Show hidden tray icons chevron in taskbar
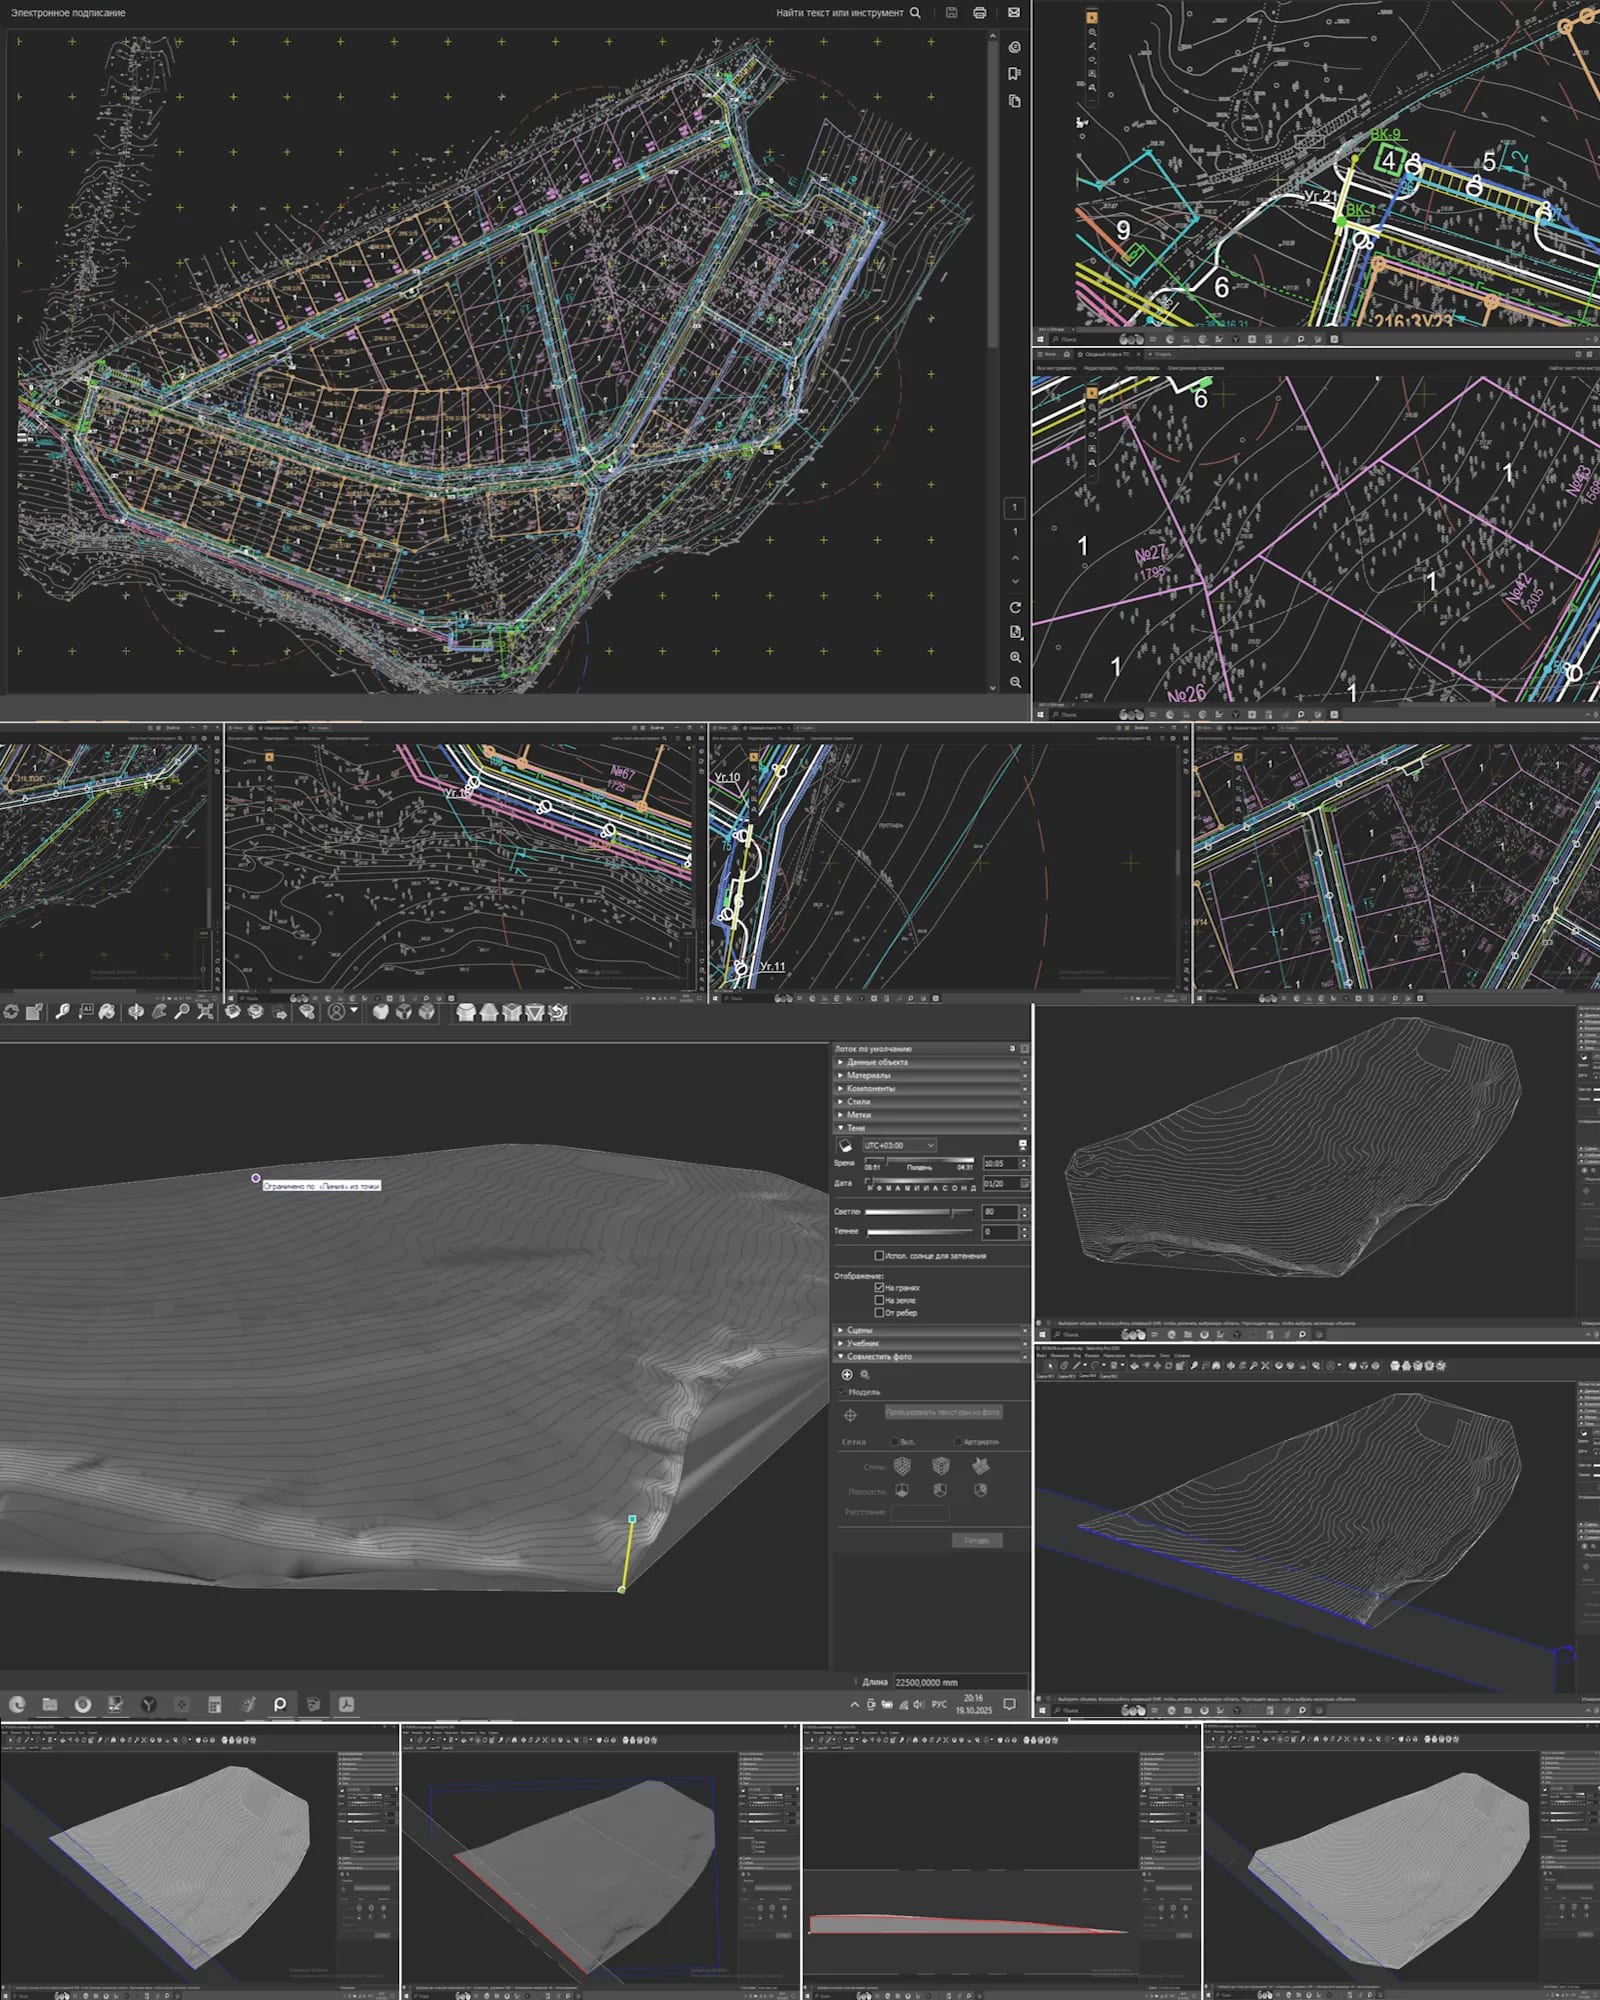The width and height of the screenshot is (1600, 2000). coord(855,1705)
